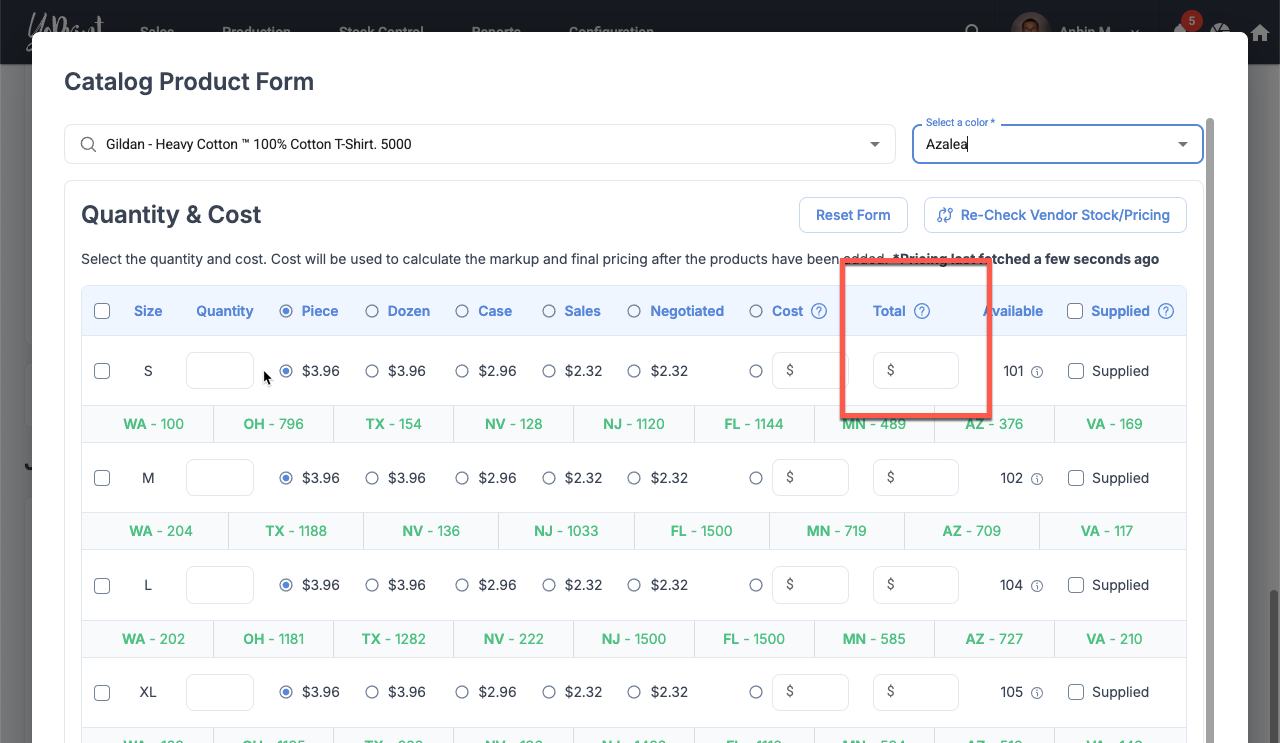Screen dimensions: 1280x743
Task: Click the help icon beside Total header
Action: pyautogui.click(x=922, y=311)
